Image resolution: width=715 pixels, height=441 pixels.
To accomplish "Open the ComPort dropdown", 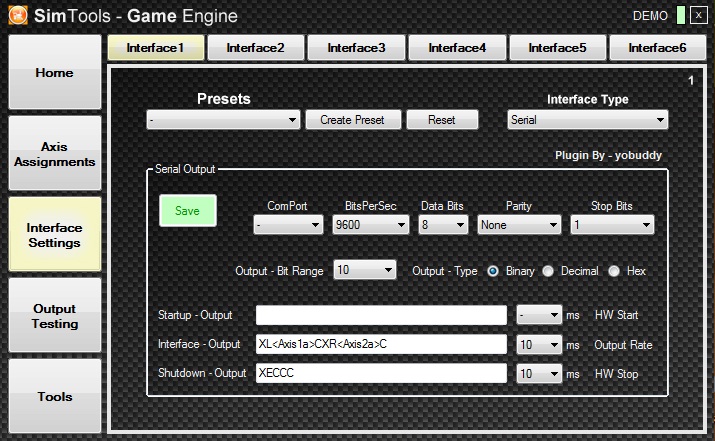I will 287,226.
